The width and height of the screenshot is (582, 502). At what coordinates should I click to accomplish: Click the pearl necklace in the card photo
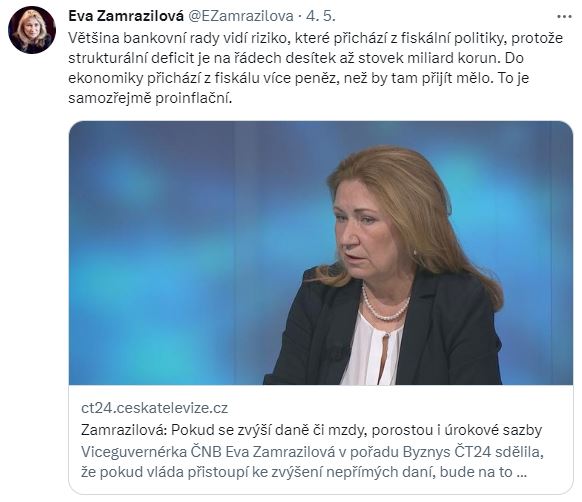[386, 303]
